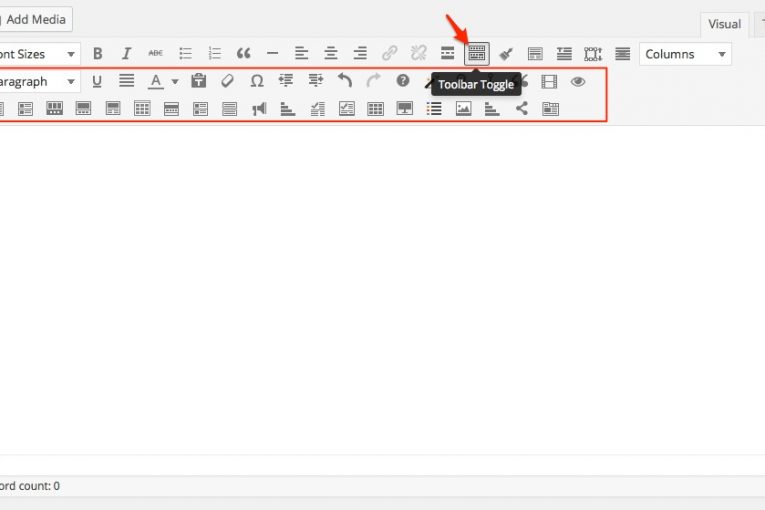Open the question mark help icon

(x=403, y=81)
